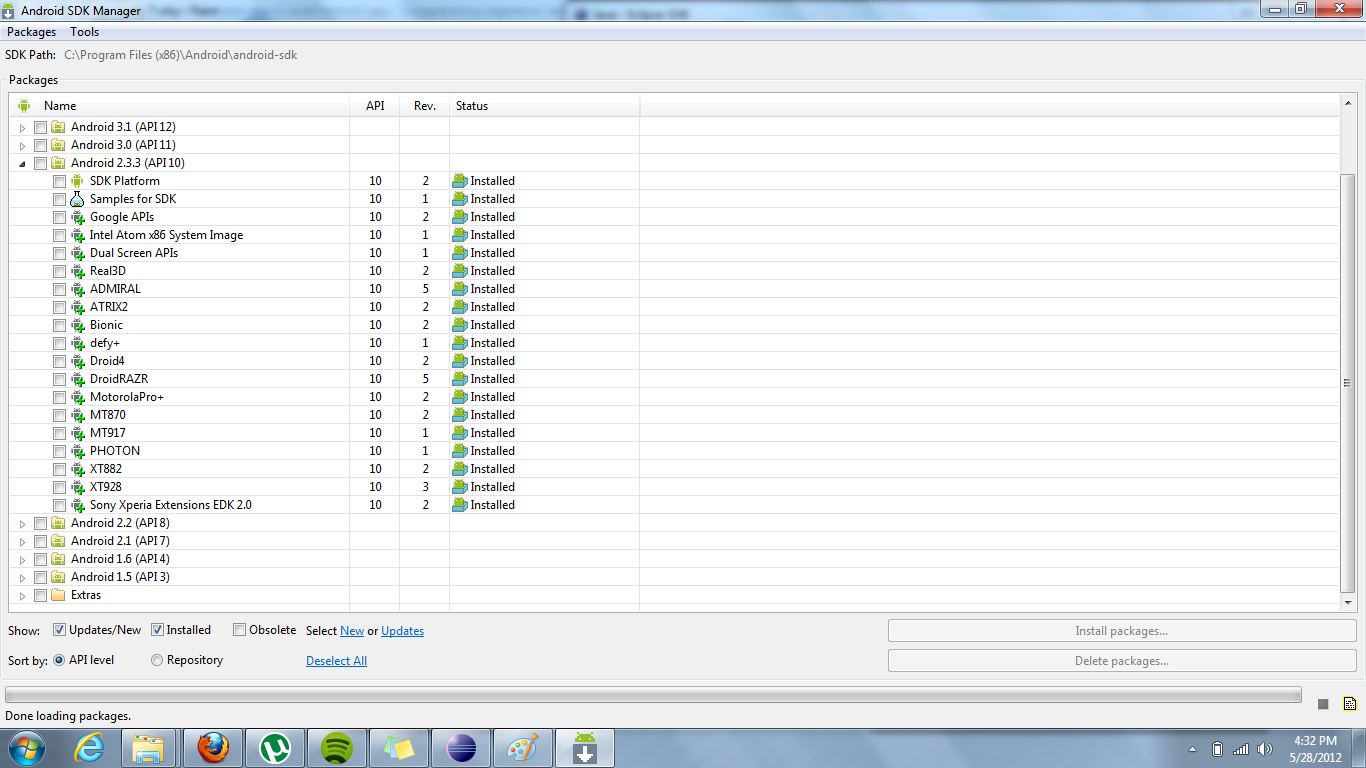Expand Android 3.0 (API 11) node
The width and height of the screenshot is (1366, 768).
click(23, 145)
